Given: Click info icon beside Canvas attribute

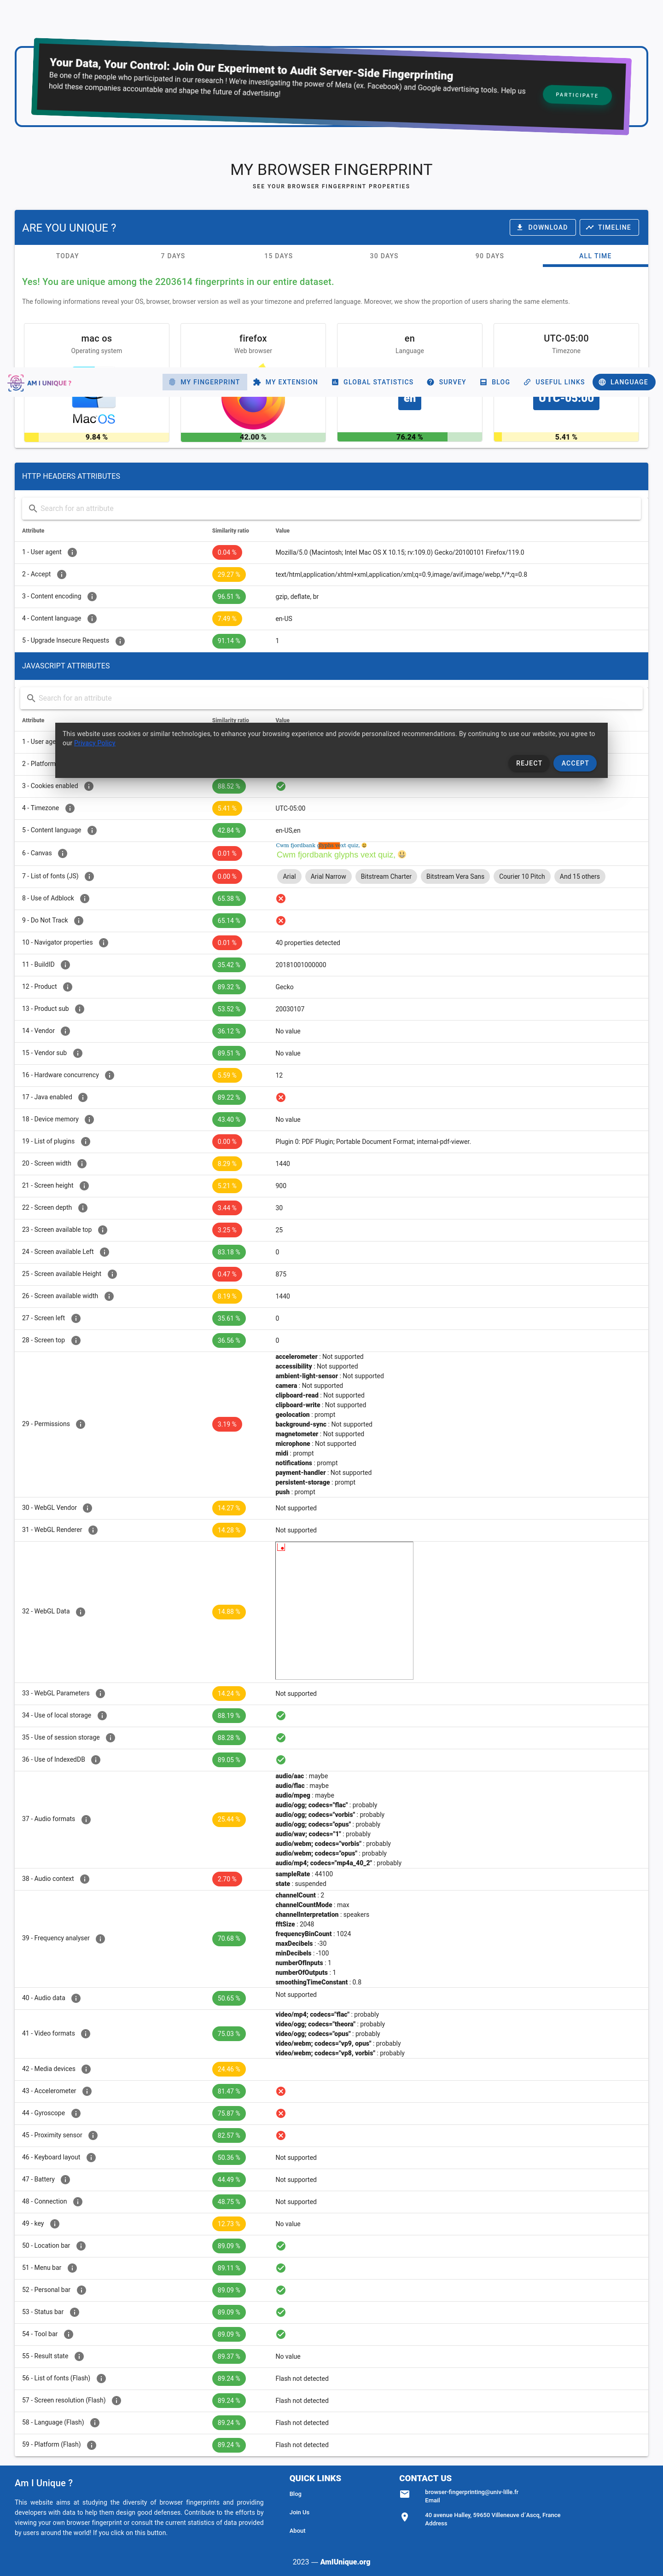Looking at the screenshot, I should coord(62,853).
